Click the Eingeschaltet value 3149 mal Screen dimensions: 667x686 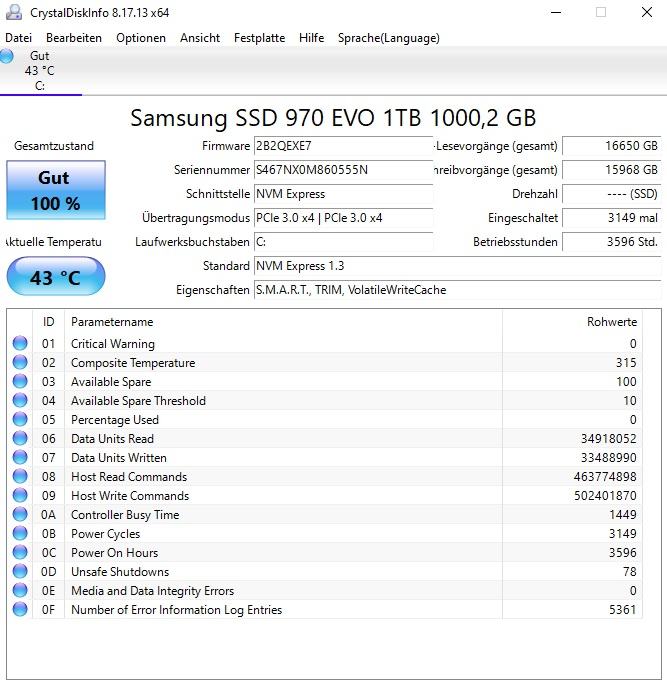click(x=611, y=218)
